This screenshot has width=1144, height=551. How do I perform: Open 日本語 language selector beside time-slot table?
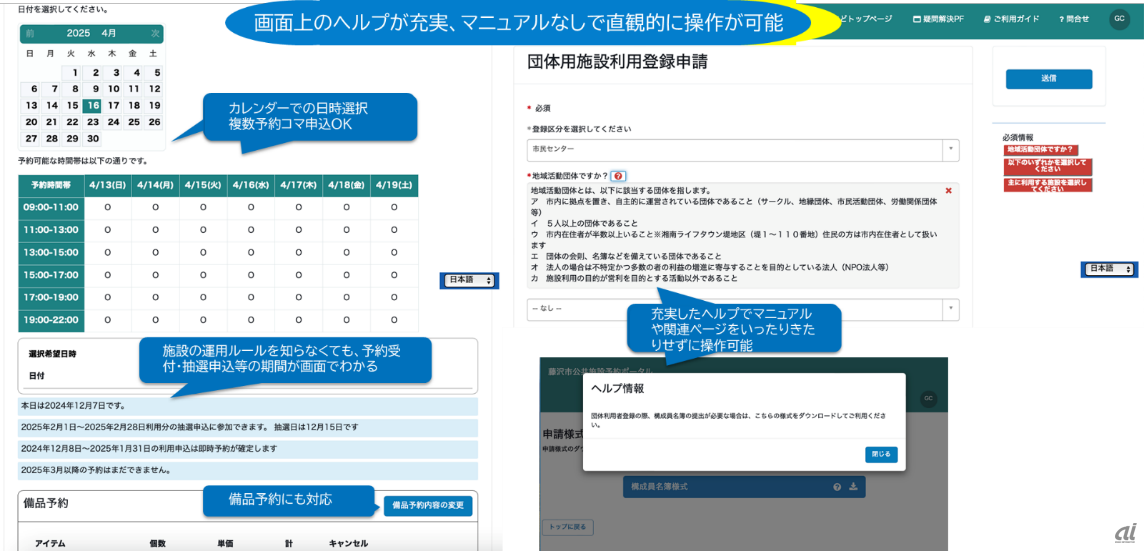[x=471, y=280]
